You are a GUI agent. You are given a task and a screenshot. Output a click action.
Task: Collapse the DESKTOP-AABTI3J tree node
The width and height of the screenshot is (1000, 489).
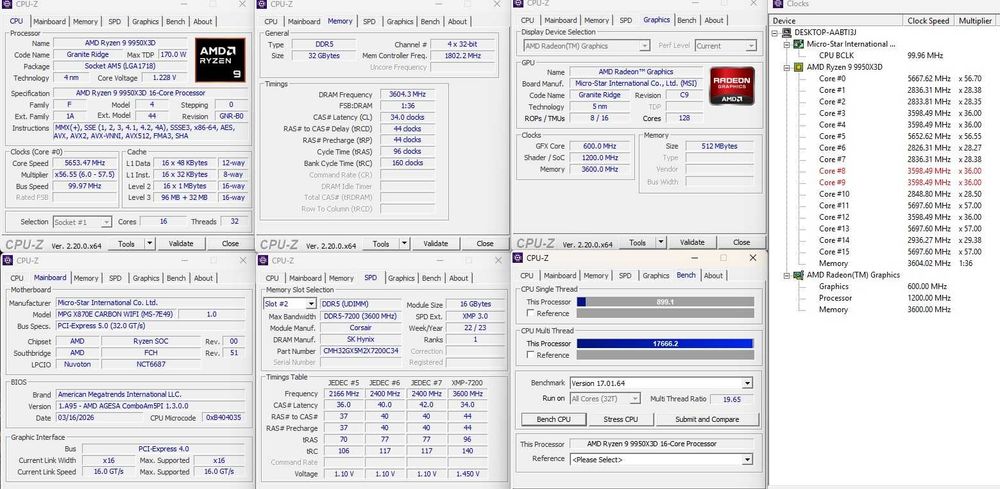(x=776, y=33)
